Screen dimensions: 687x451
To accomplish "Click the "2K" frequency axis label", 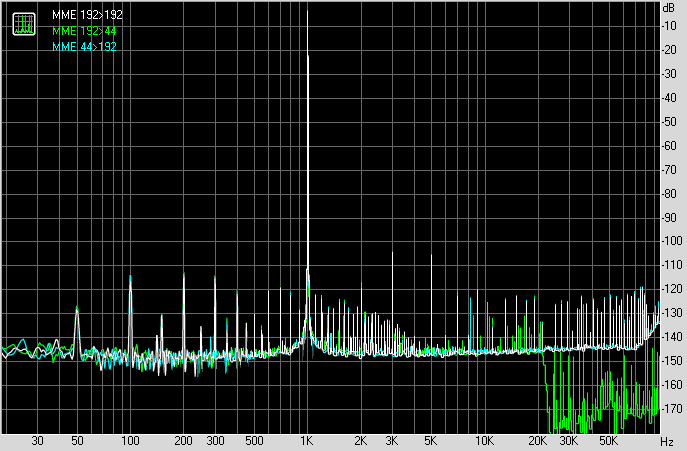I will click(x=360, y=441).
